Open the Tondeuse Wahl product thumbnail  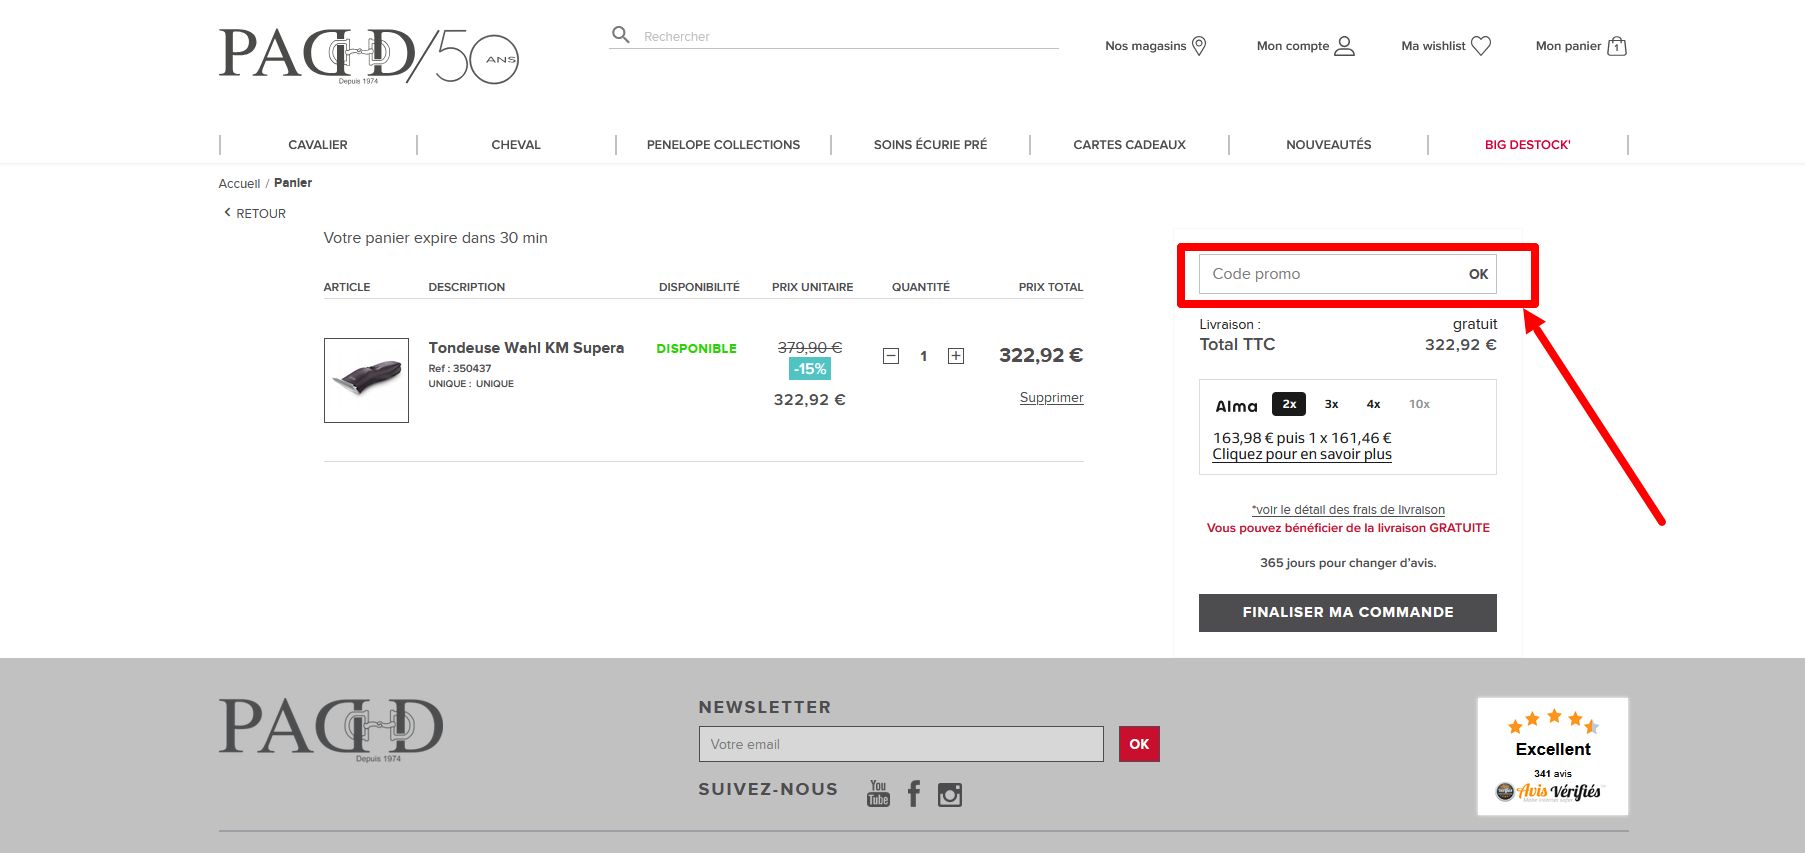tap(366, 380)
